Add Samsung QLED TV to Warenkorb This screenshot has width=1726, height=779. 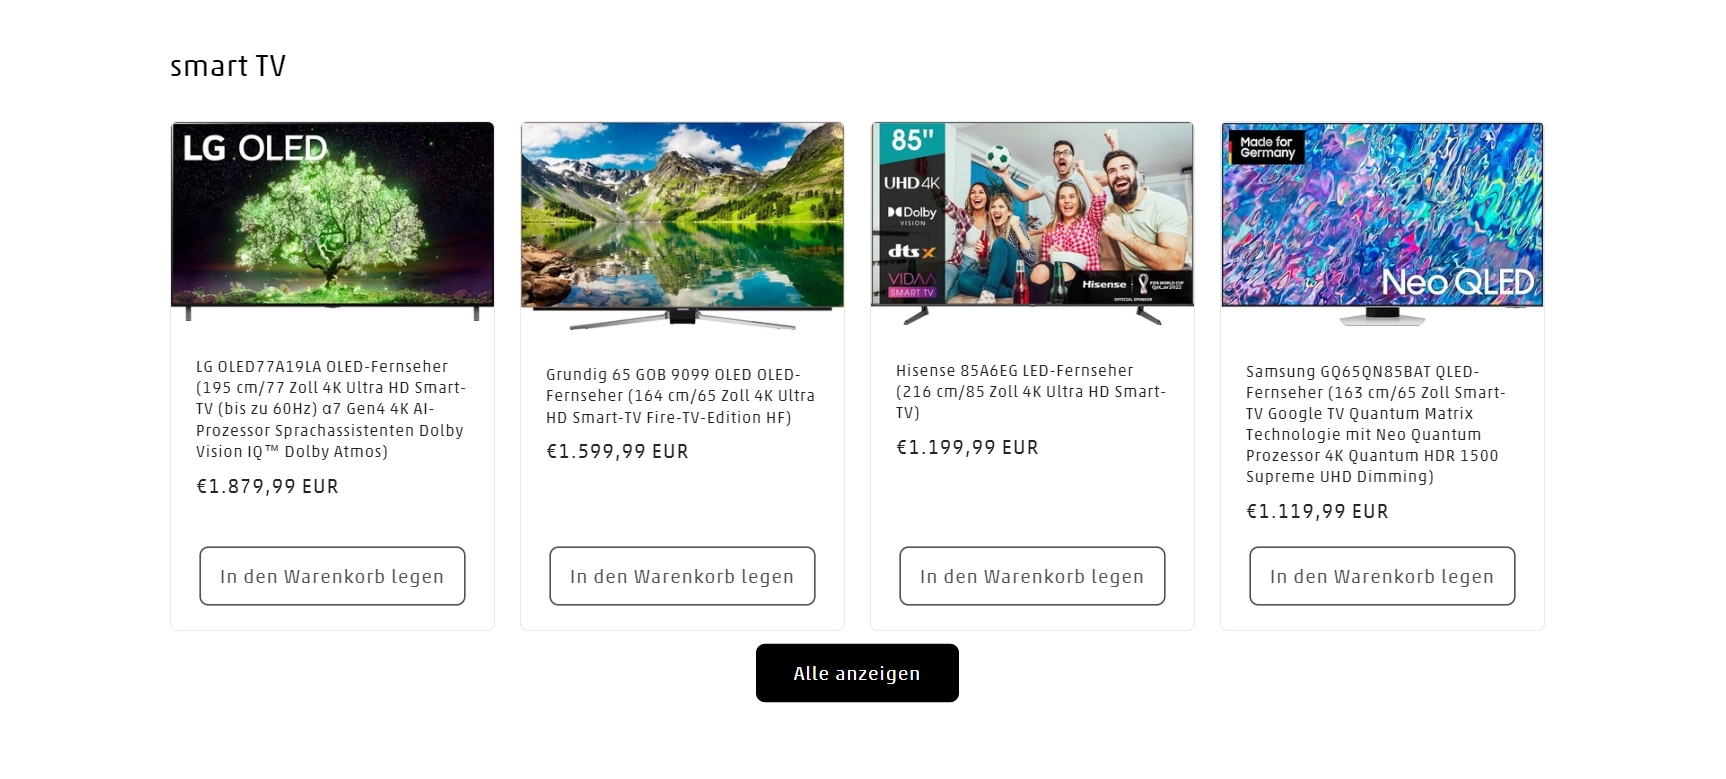(1382, 576)
